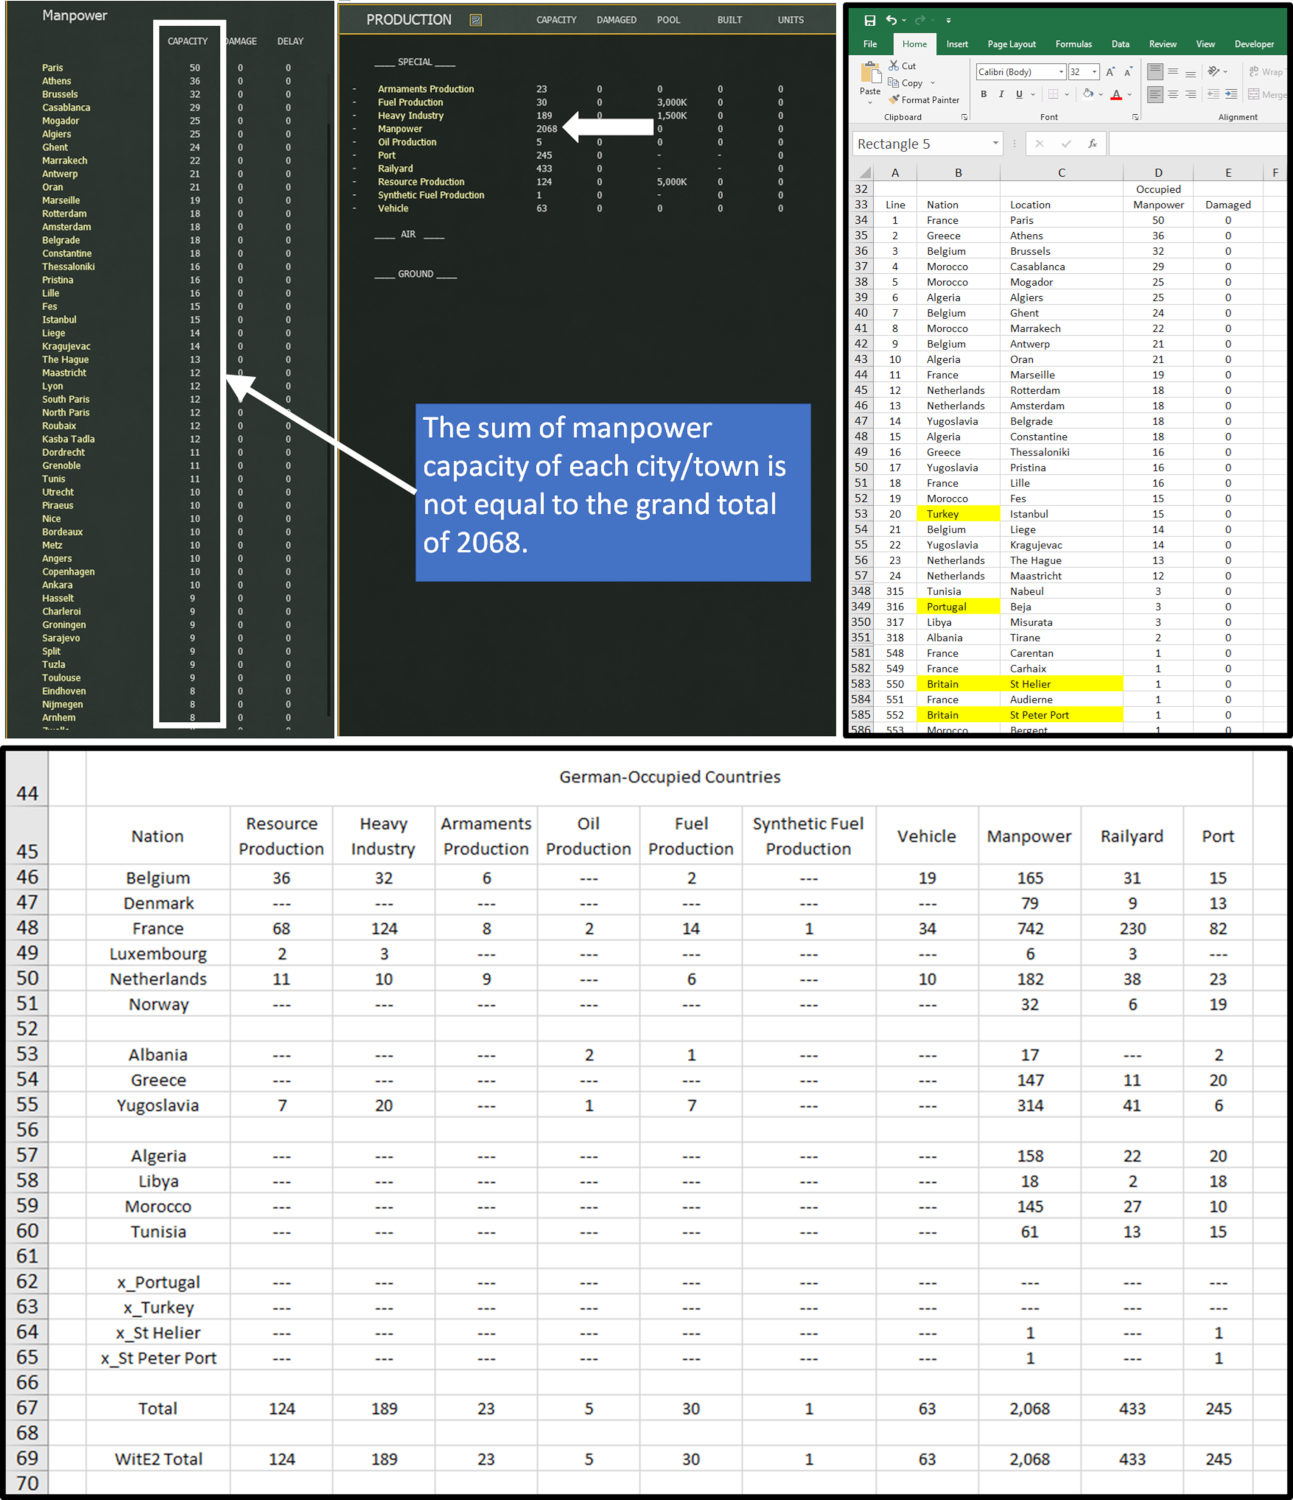The width and height of the screenshot is (1293, 1500).
Task: Switch to the Developer ribbon tab
Action: coord(1254,44)
